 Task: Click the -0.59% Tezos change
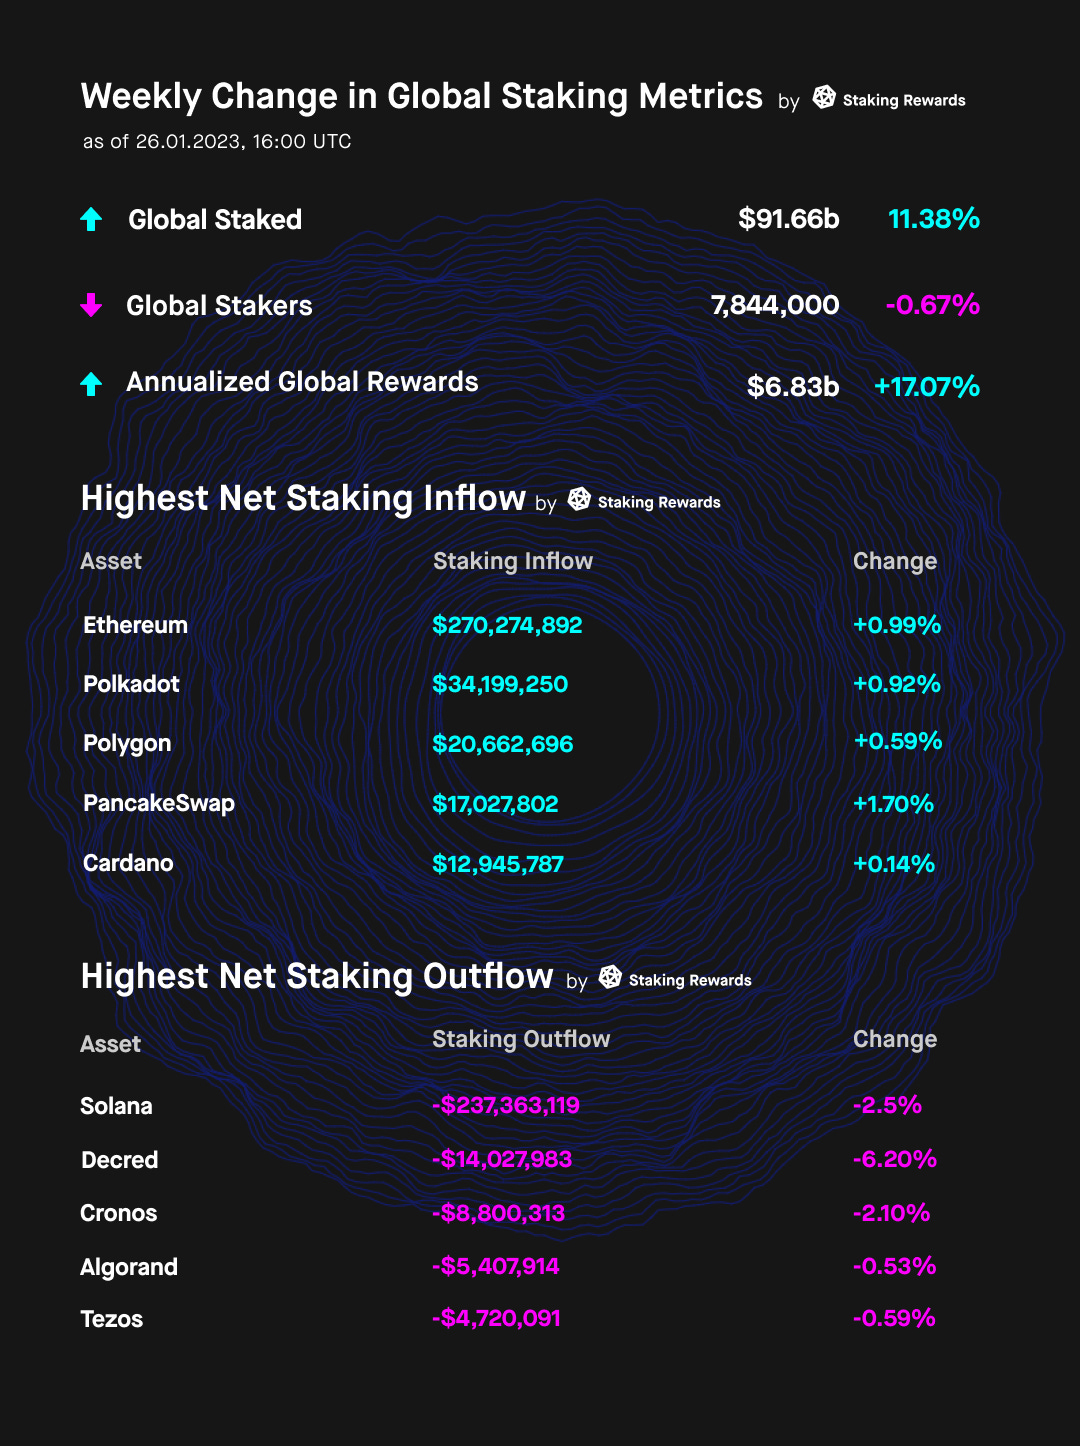[894, 1318]
